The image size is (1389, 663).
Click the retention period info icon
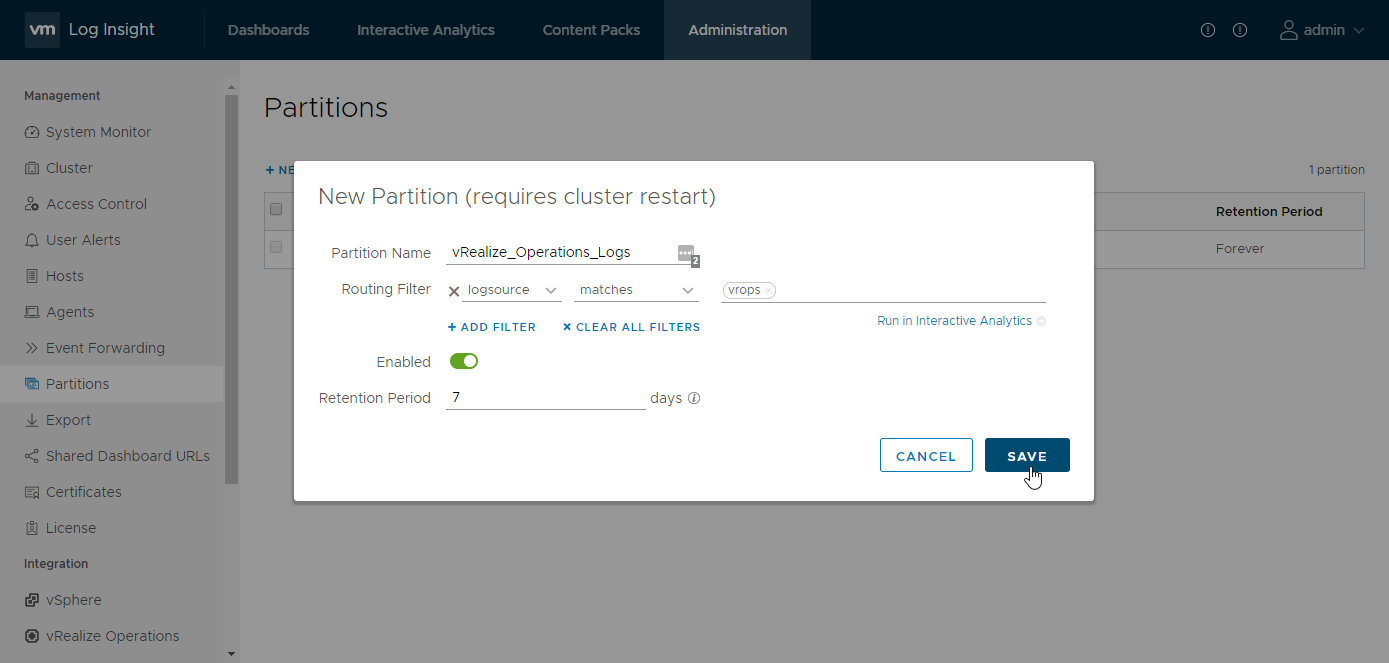click(694, 398)
